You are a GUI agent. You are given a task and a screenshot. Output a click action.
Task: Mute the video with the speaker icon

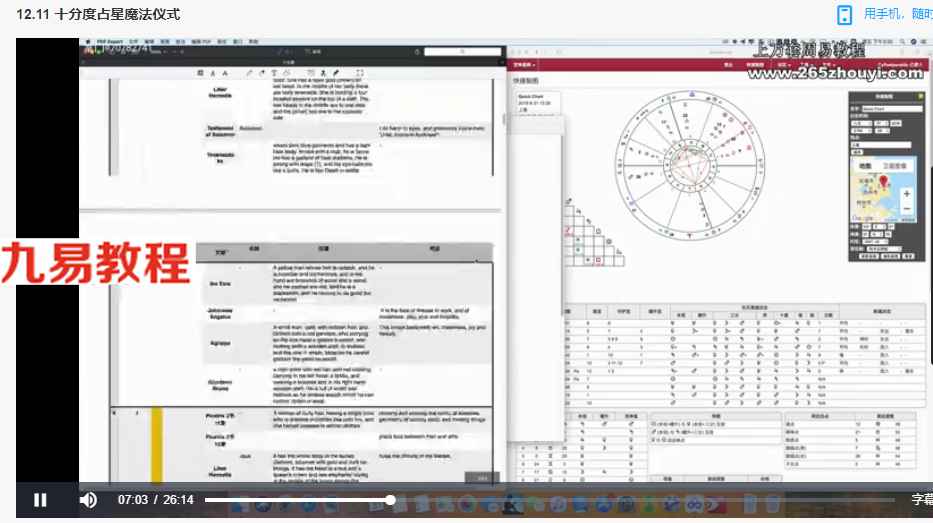pyautogui.click(x=88, y=500)
